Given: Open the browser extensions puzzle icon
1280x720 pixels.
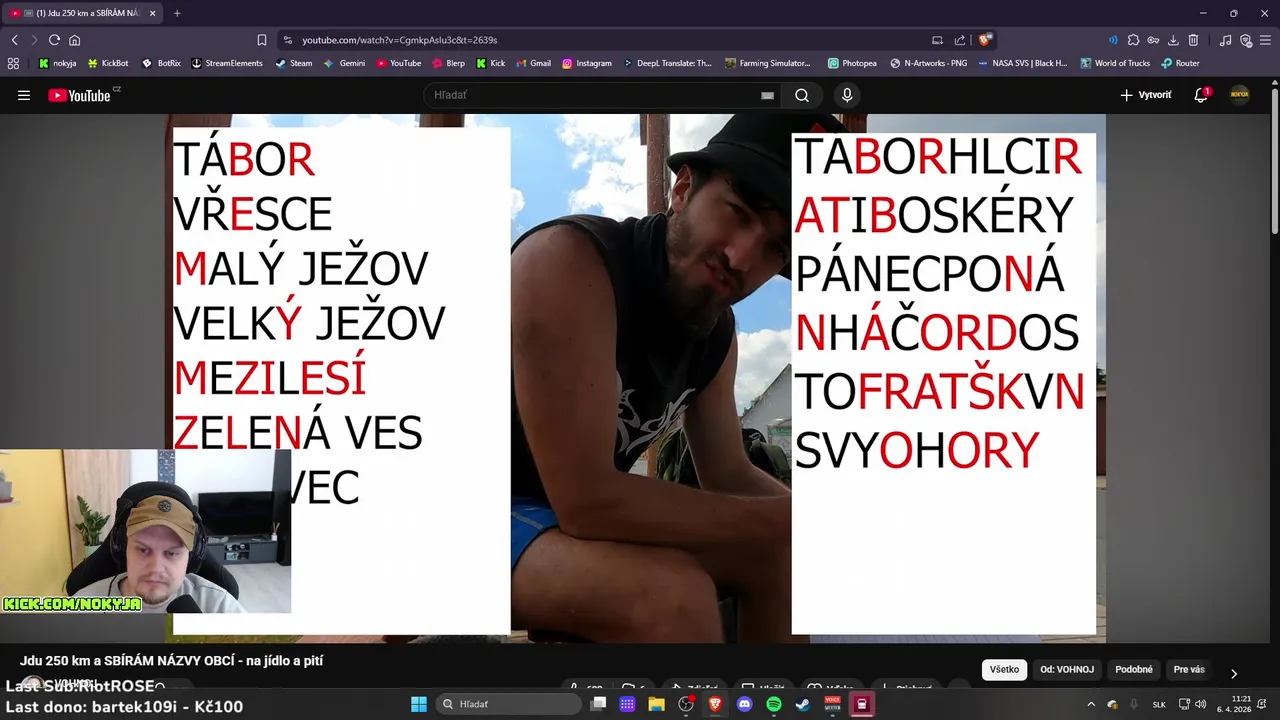Looking at the screenshot, I should (x=1133, y=40).
